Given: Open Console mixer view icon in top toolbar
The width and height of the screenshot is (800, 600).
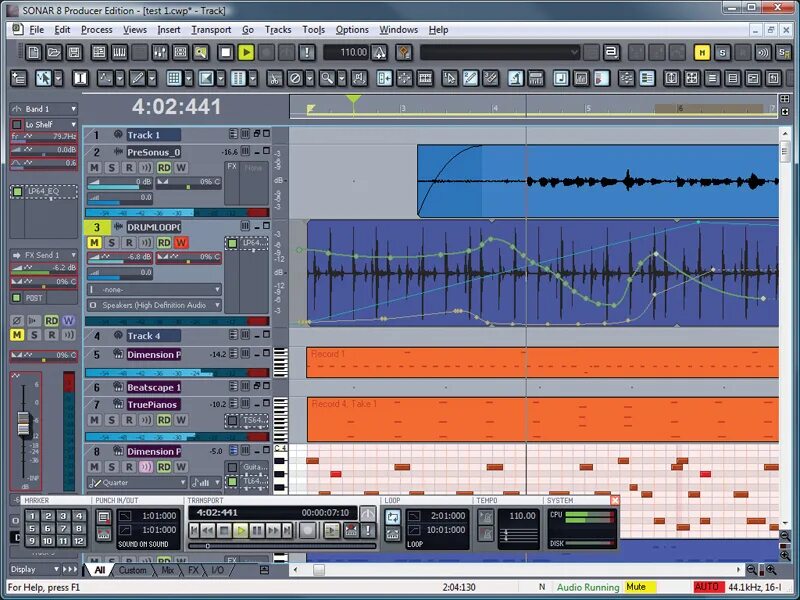Looking at the screenshot, I should pyautogui.click(x=160, y=52).
